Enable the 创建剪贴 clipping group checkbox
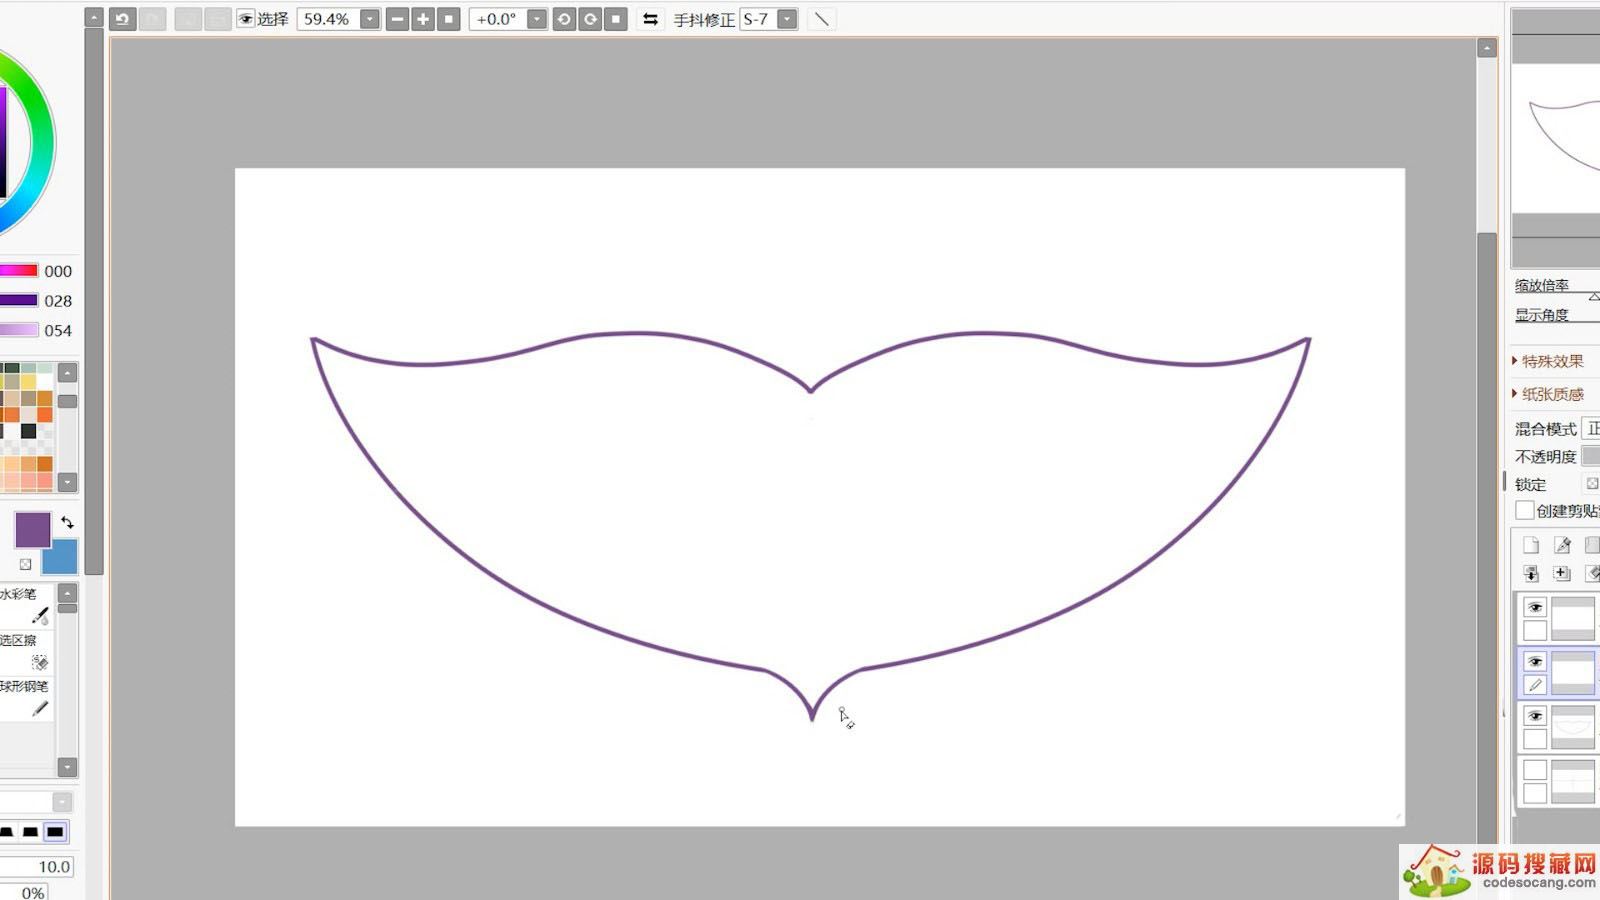The width and height of the screenshot is (1600, 900). point(1524,511)
